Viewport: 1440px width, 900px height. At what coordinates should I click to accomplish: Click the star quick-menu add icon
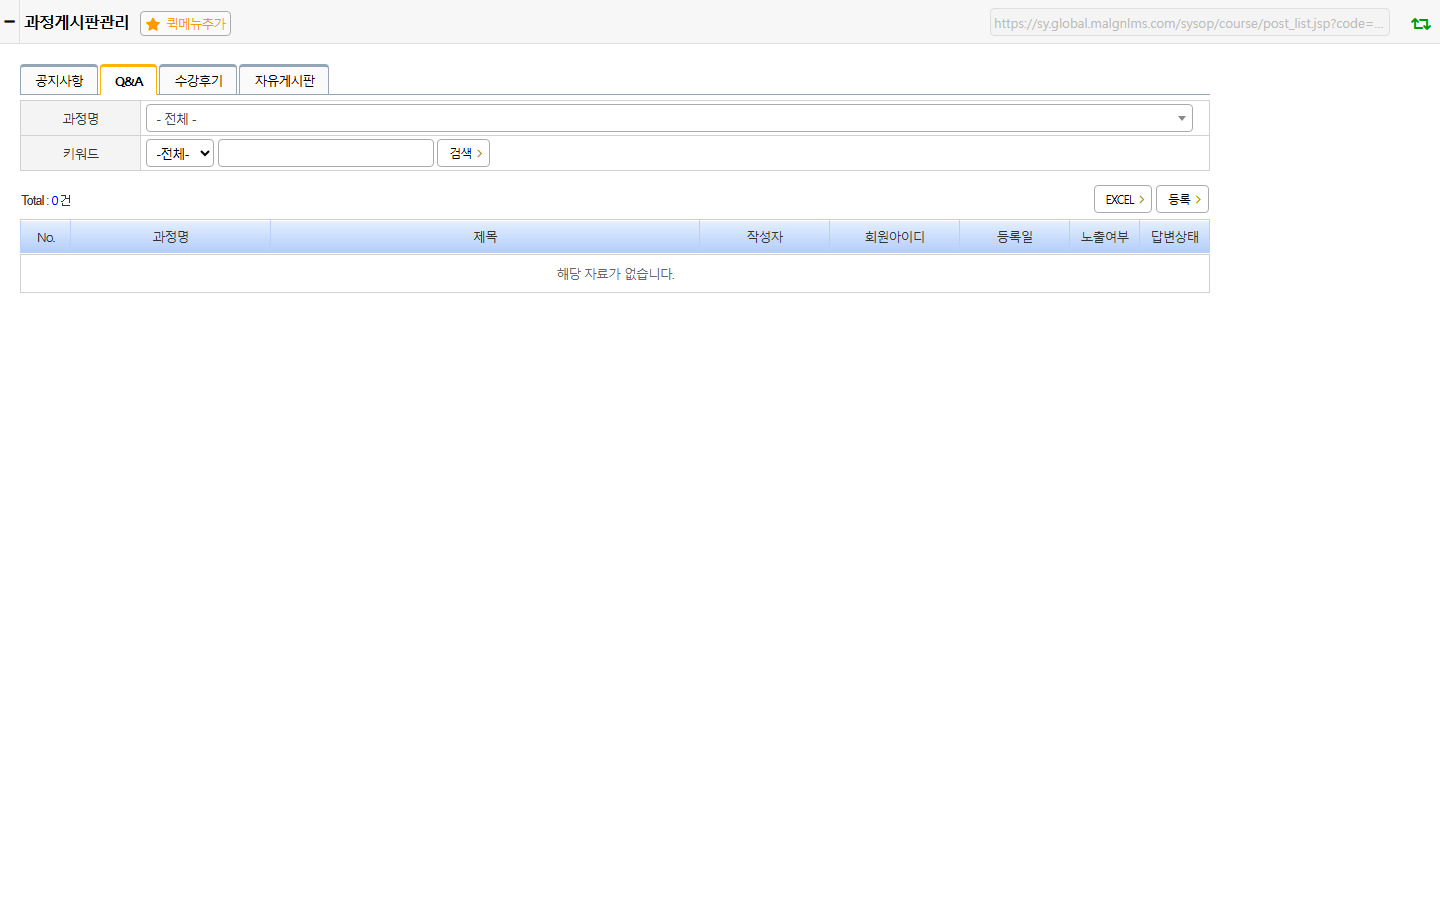pos(153,24)
